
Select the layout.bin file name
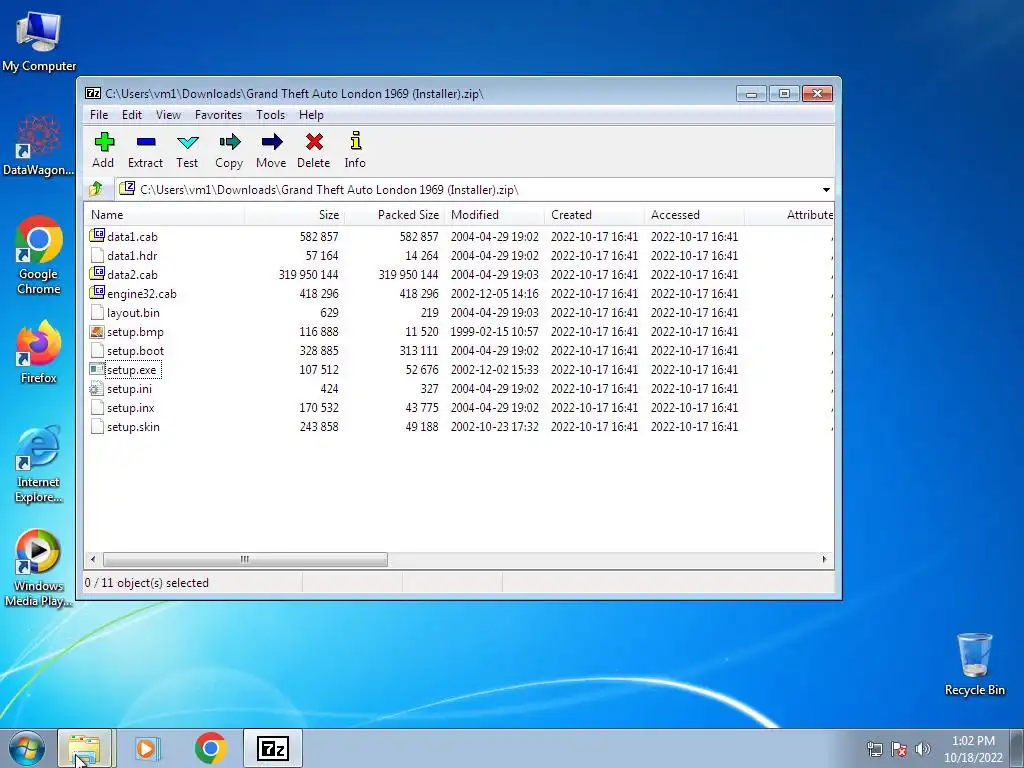click(133, 312)
